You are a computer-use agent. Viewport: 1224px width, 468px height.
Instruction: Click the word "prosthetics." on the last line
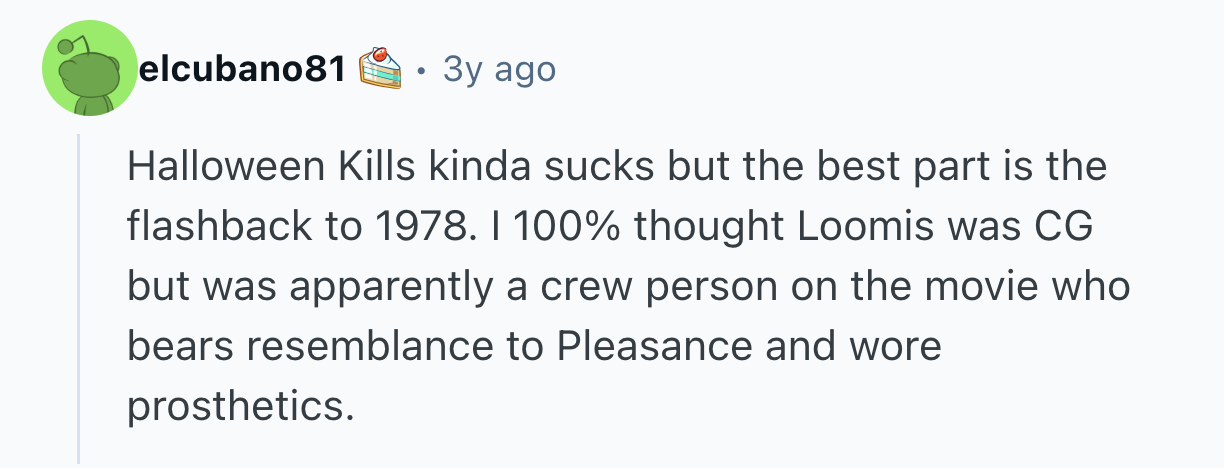(x=241, y=407)
